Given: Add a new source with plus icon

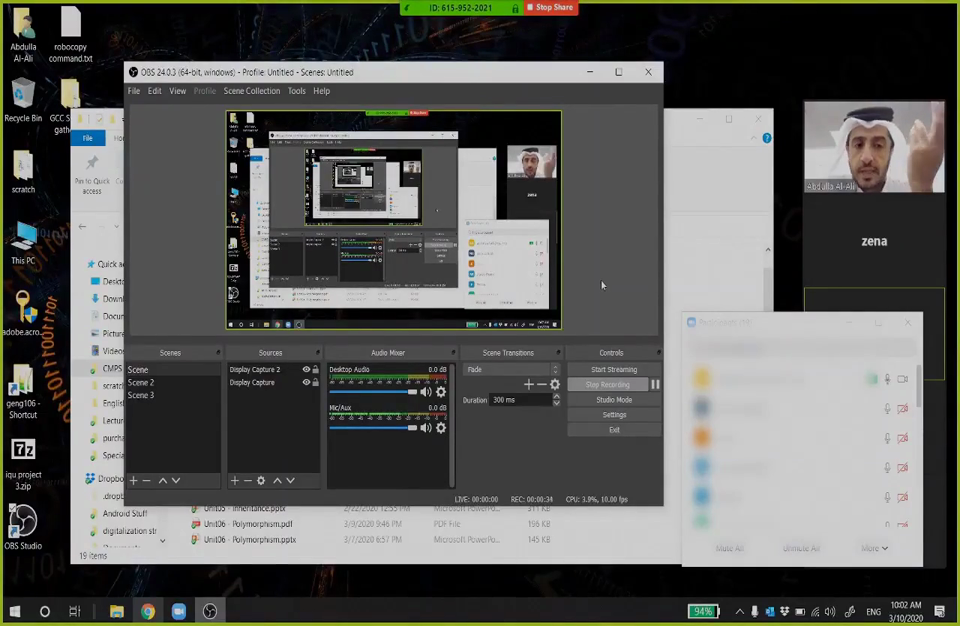Looking at the screenshot, I should [x=235, y=481].
